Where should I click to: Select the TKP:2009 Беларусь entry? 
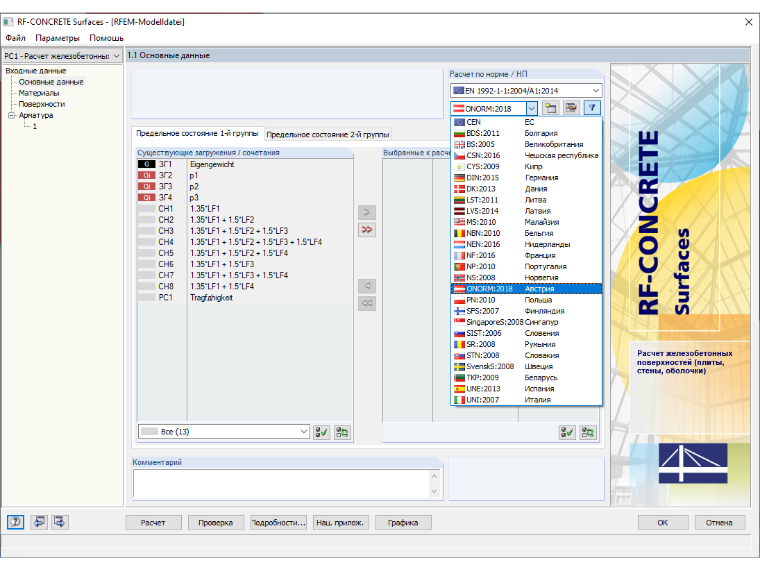[x=526, y=378]
